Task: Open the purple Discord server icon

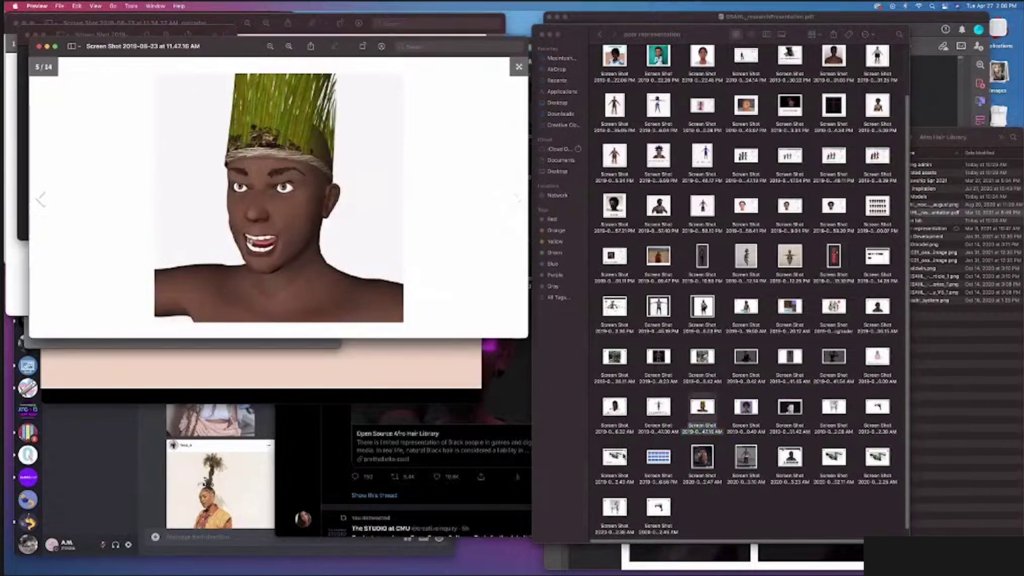Action: click(x=27, y=477)
